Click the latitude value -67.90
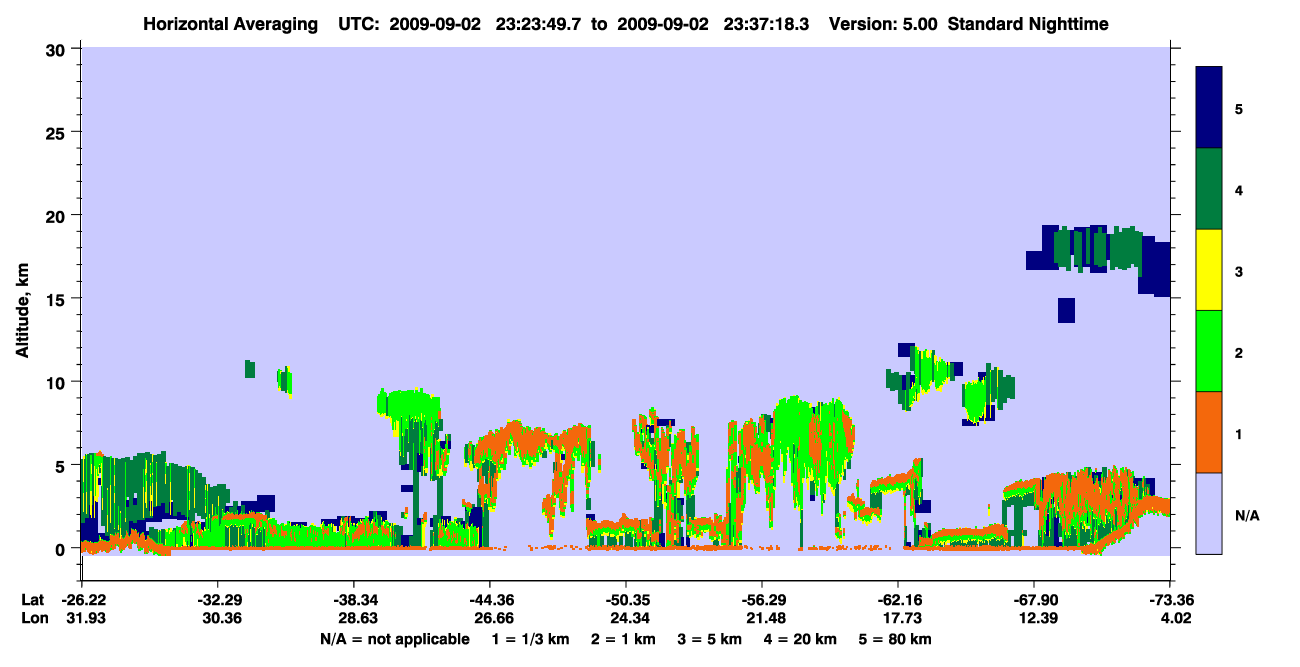 1033,600
